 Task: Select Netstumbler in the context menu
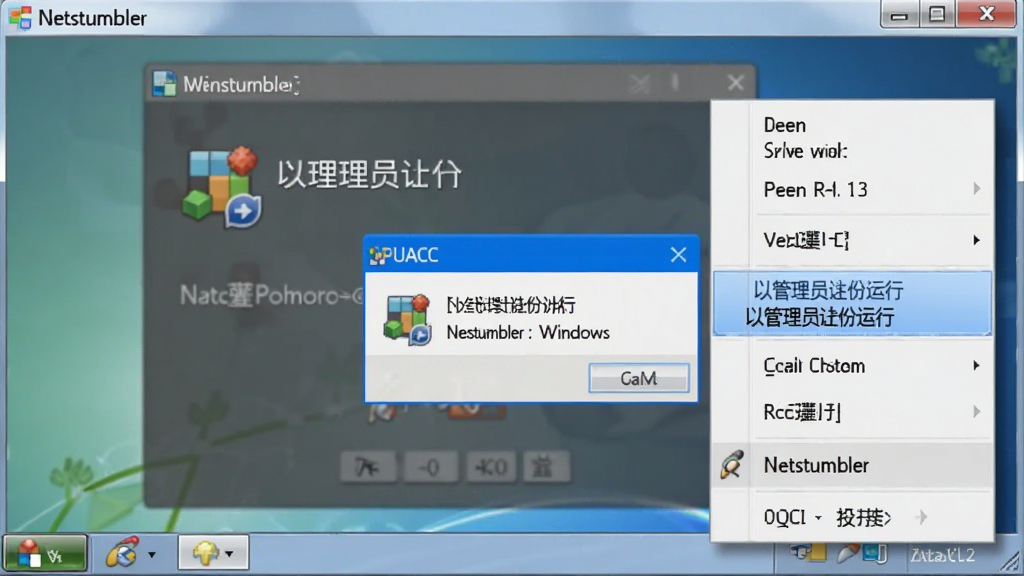tap(852, 465)
